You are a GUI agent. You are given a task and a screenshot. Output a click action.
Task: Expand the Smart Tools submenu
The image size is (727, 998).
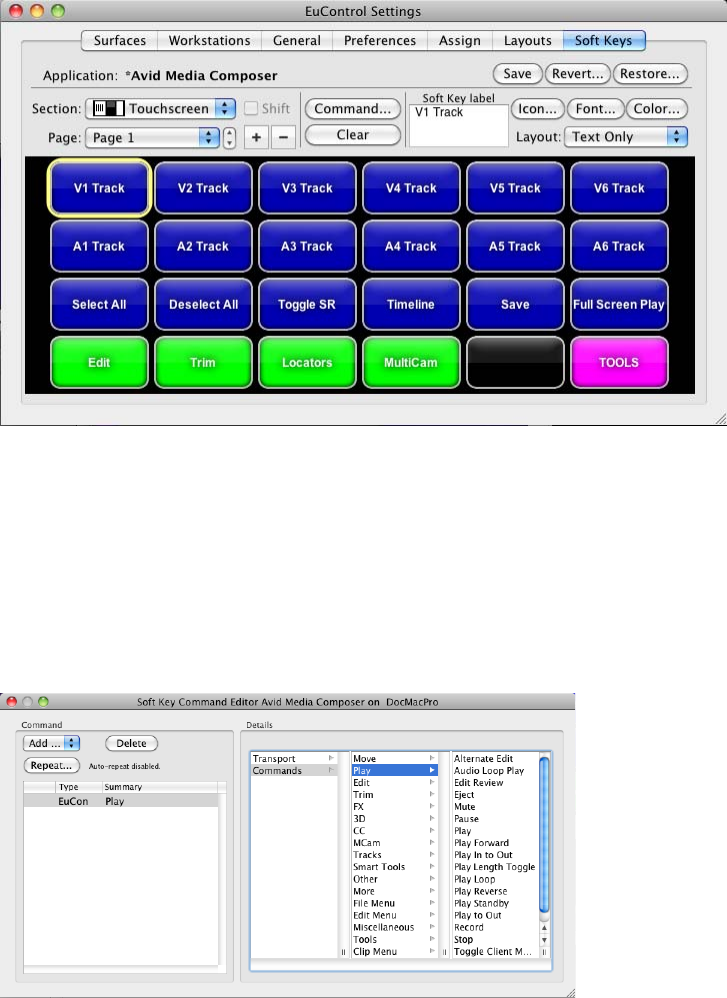click(x=395, y=867)
